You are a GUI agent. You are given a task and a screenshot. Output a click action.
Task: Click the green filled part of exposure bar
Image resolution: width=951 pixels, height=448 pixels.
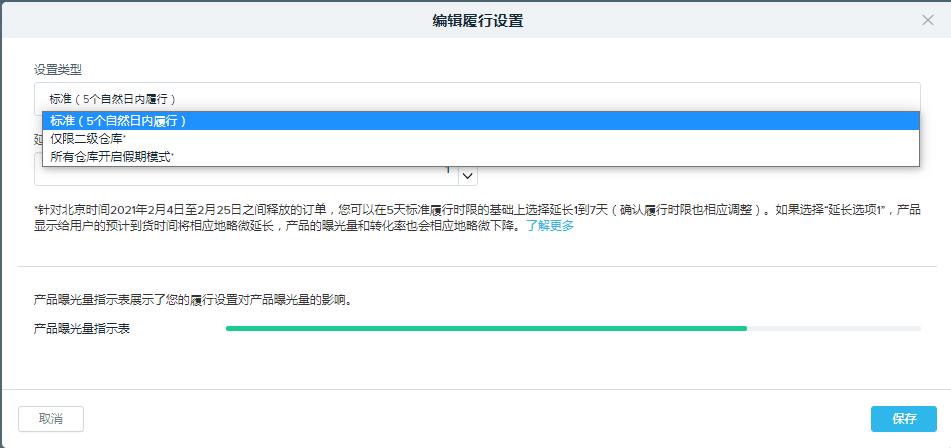pos(486,328)
